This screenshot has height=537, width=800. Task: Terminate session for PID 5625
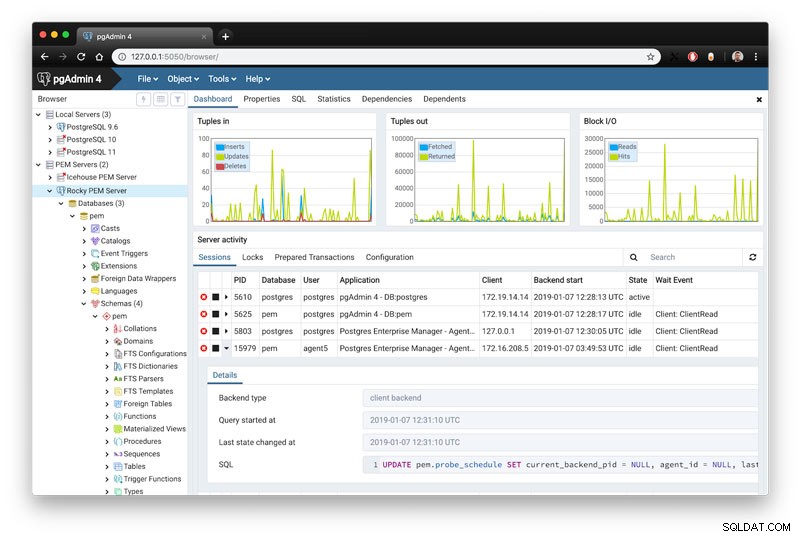(x=204, y=314)
